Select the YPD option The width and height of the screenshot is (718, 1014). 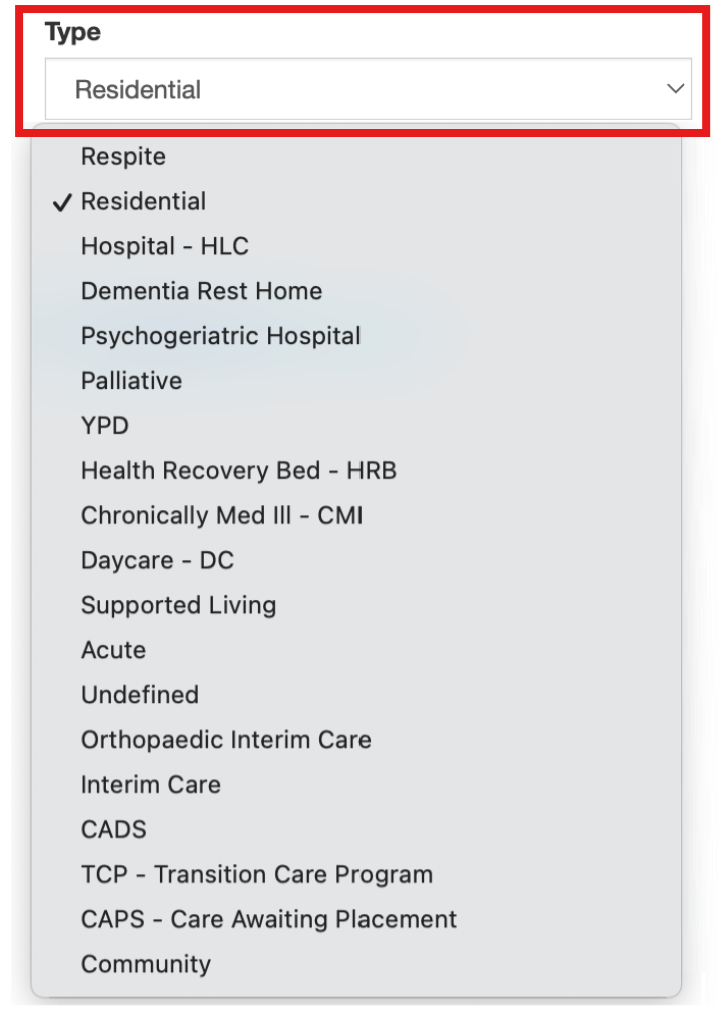(104, 425)
